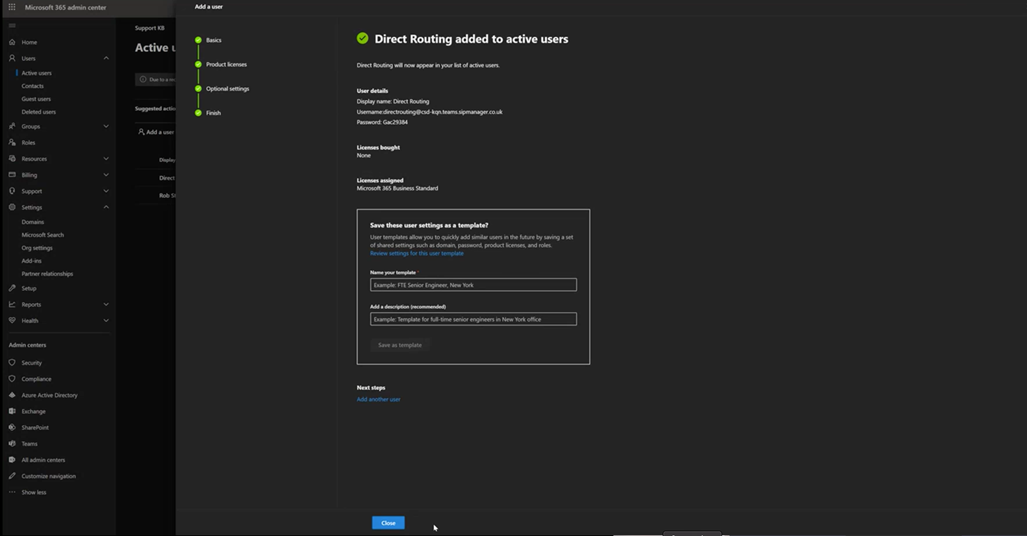Click the Resources icon in sidebar
The width and height of the screenshot is (1027, 536).
point(12,159)
